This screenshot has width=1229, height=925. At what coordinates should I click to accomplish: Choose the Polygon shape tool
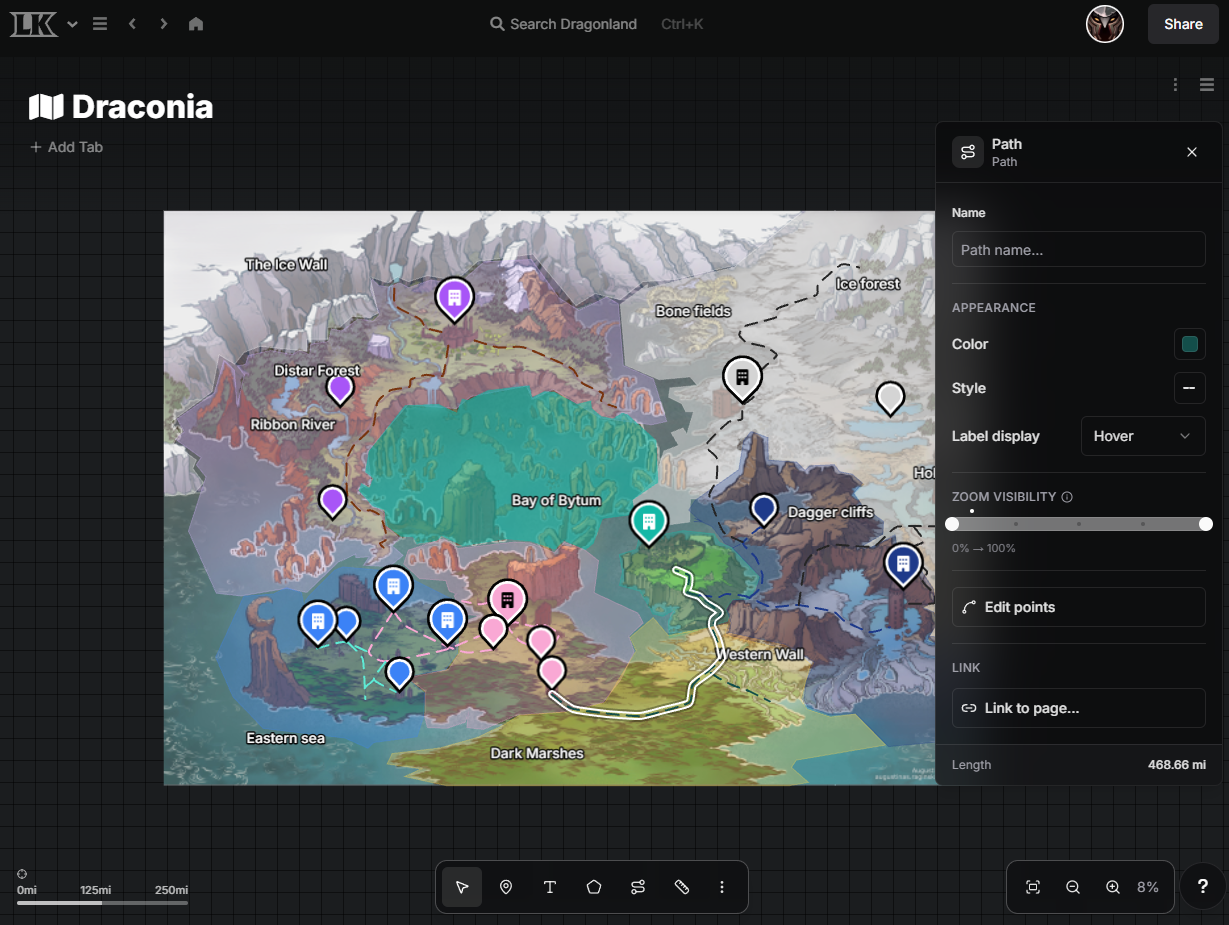click(594, 887)
